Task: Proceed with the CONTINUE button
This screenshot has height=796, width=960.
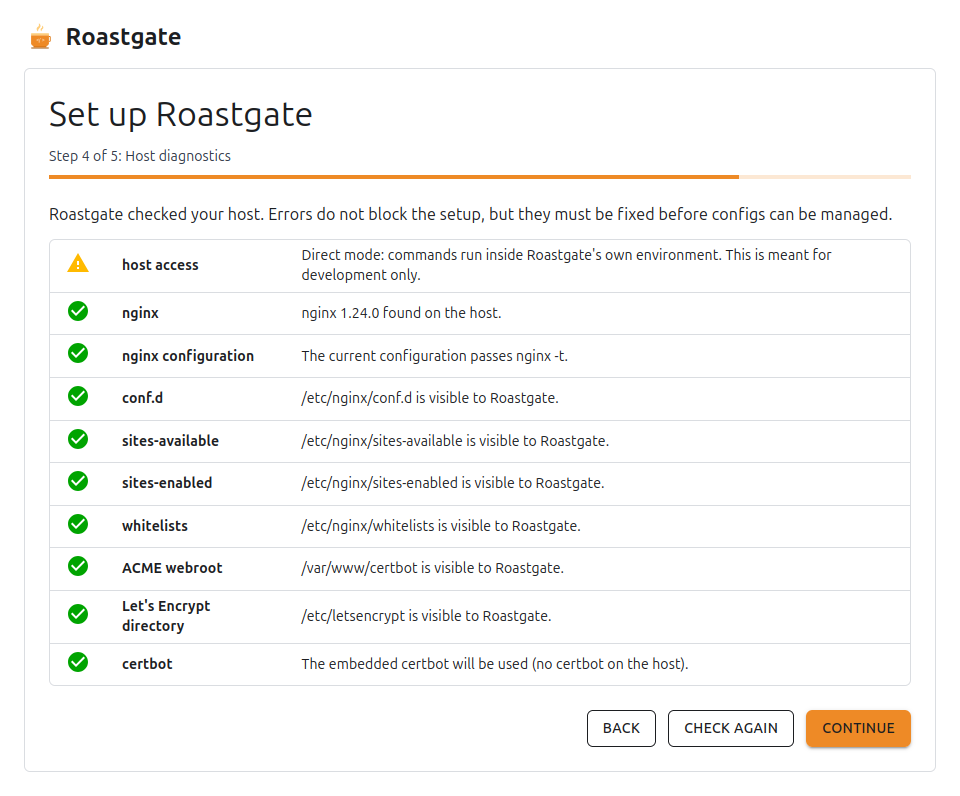Action: [858, 728]
